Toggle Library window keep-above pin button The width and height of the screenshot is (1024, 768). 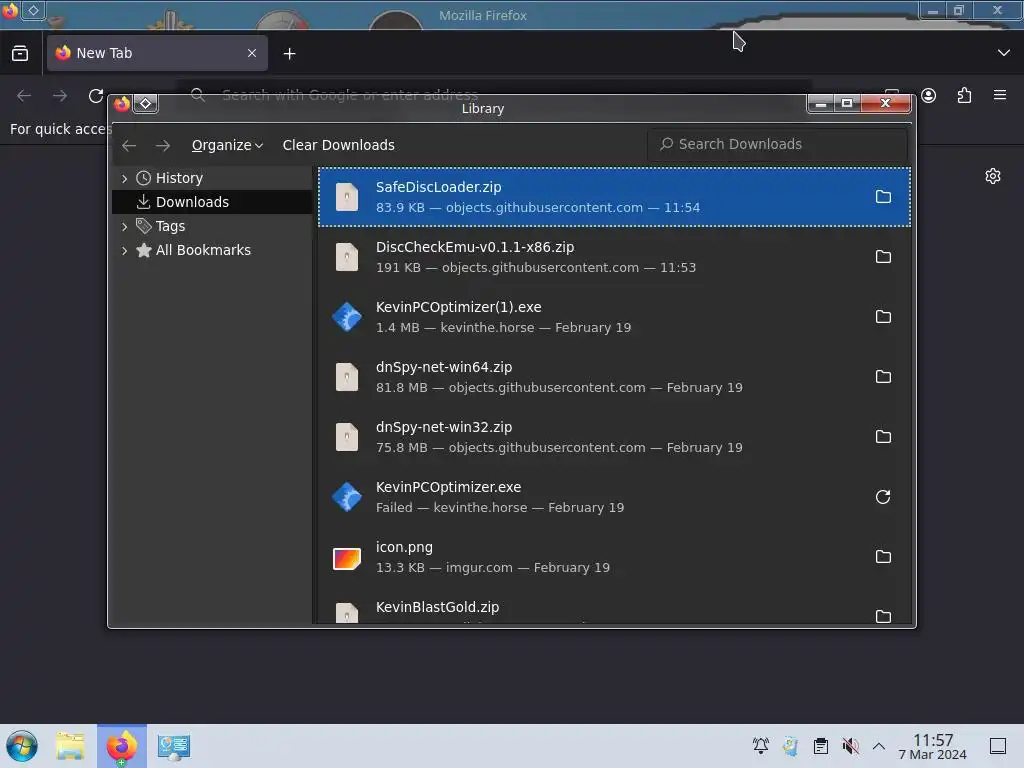tap(146, 104)
